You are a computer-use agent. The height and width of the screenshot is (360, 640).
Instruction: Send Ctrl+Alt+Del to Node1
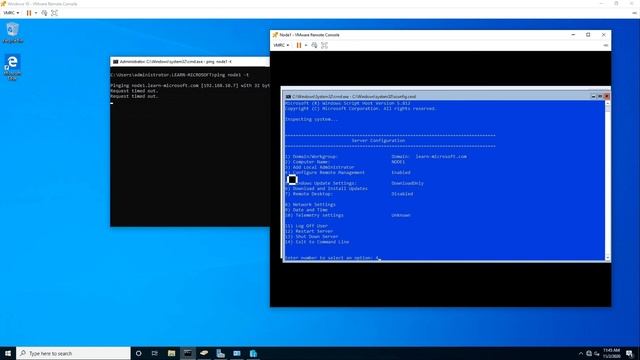[314, 45]
